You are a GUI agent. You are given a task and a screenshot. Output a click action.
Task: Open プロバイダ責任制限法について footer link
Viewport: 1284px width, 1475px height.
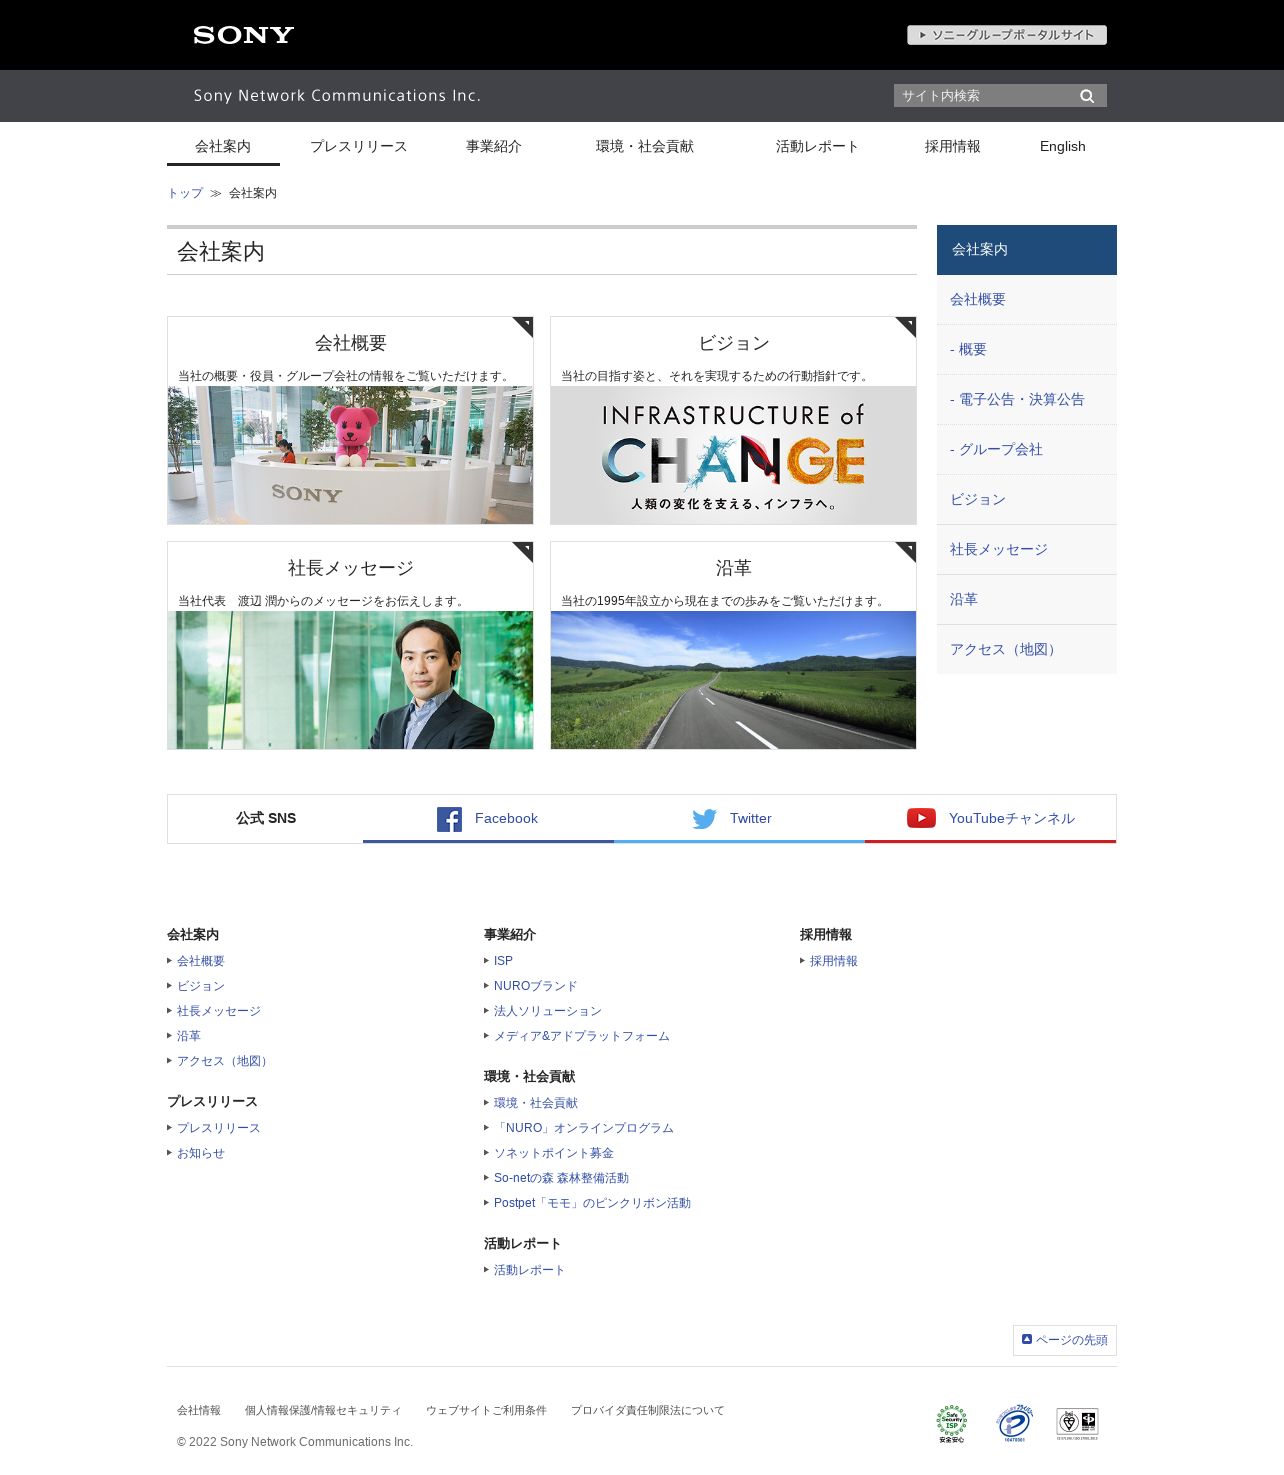point(648,1411)
